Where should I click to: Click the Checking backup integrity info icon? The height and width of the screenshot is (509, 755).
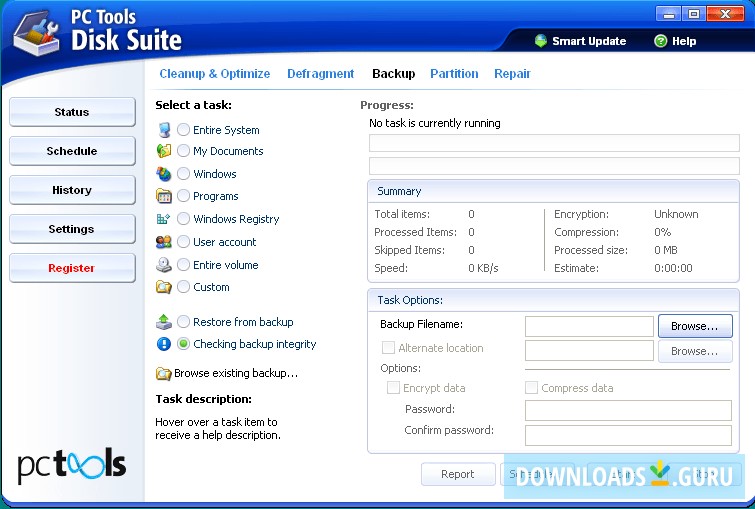click(164, 344)
